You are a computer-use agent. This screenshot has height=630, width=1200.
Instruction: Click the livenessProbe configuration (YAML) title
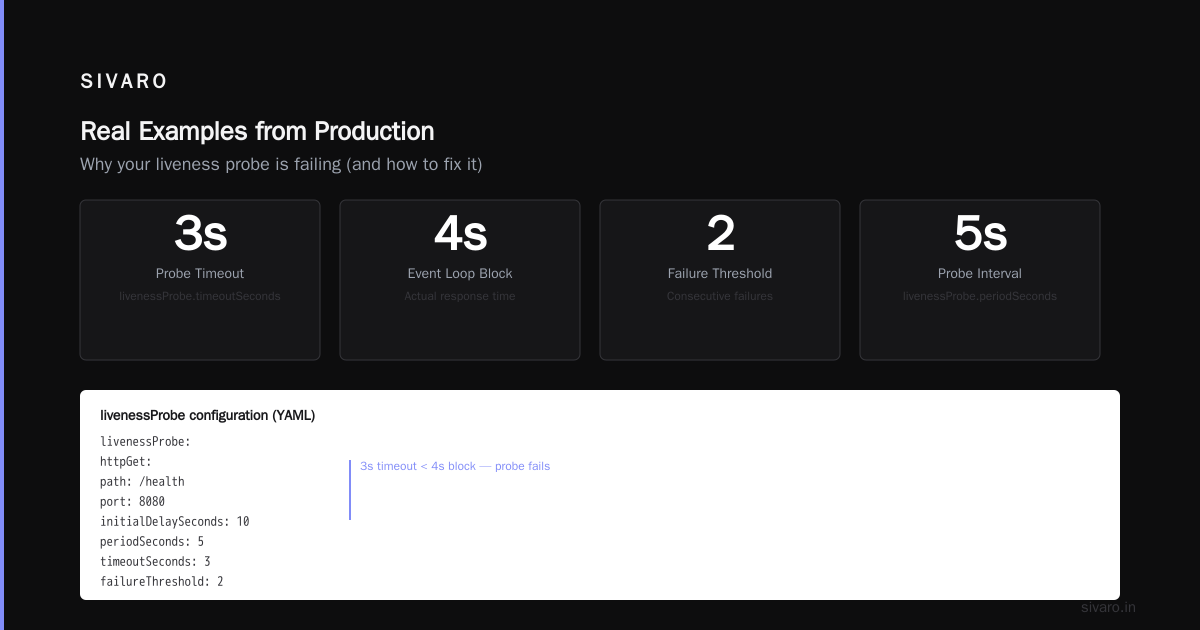[x=208, y=415]
